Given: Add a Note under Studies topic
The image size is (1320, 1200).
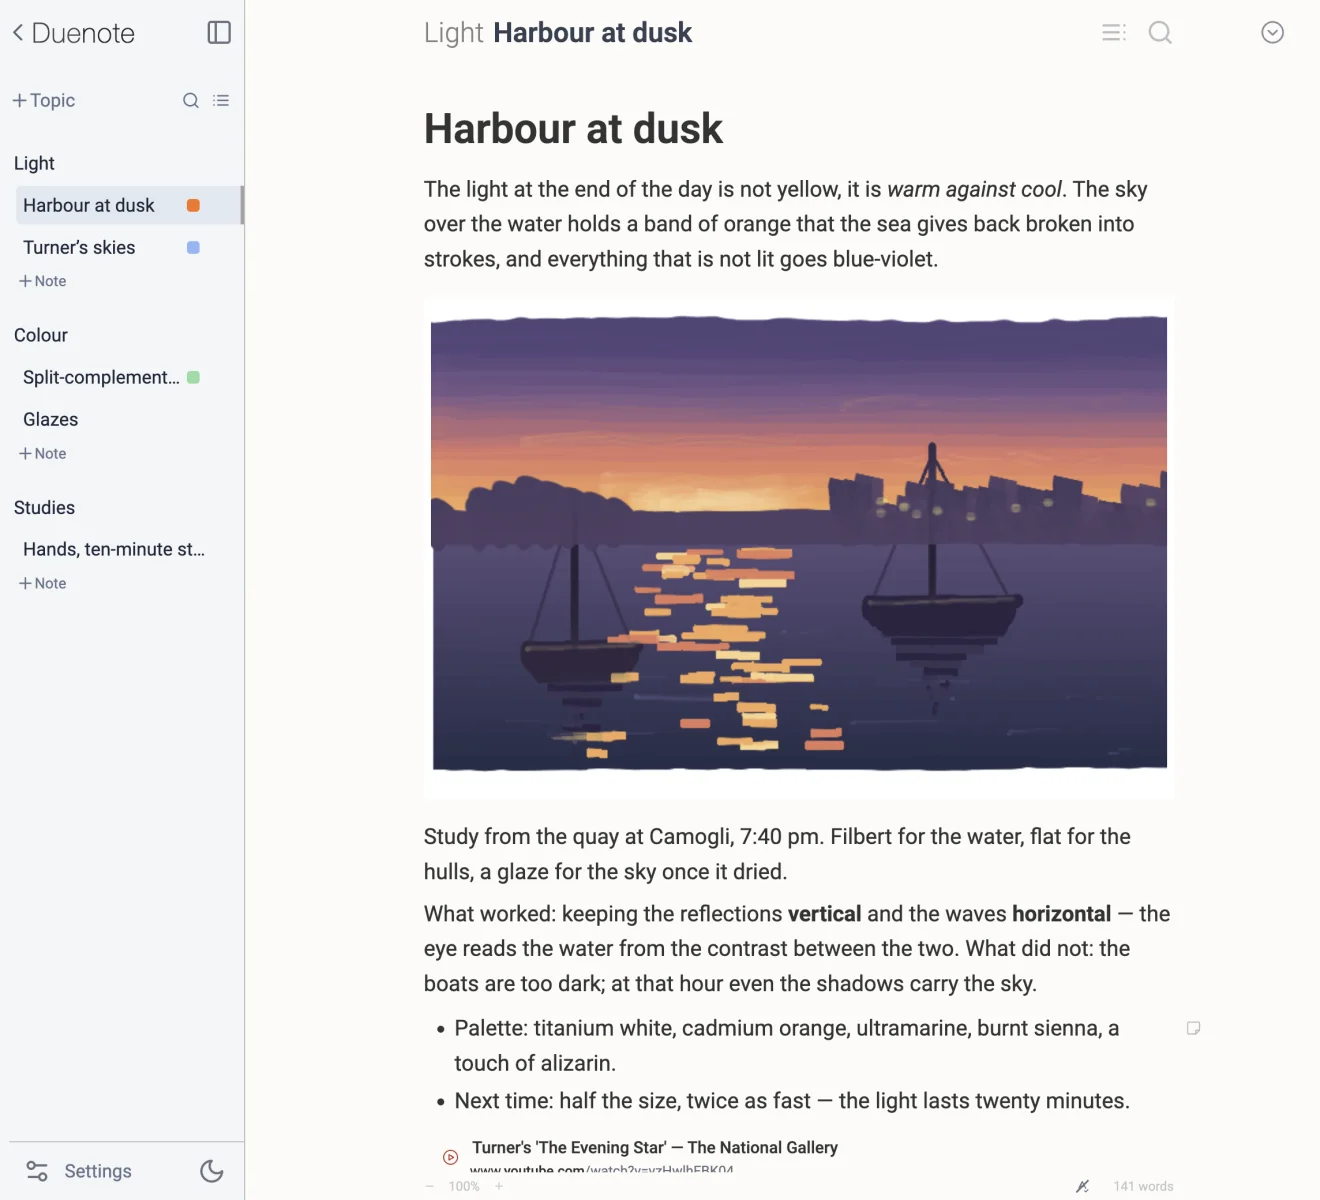Looking at the screenshot, I should pos(43,583).
